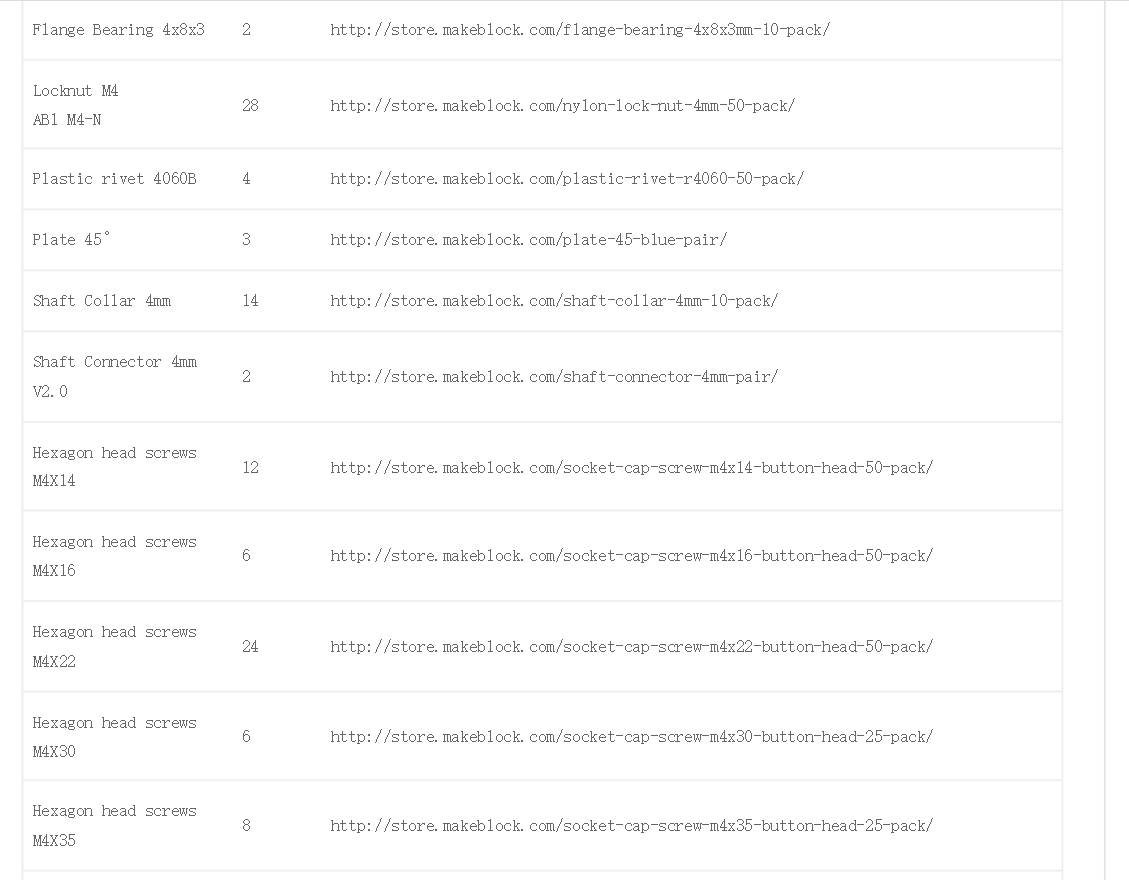The width and height of the screenshot is (1129, 880).
Task: Open the socket-cap-screw-m4x22 URL
Action: point(631,647)
